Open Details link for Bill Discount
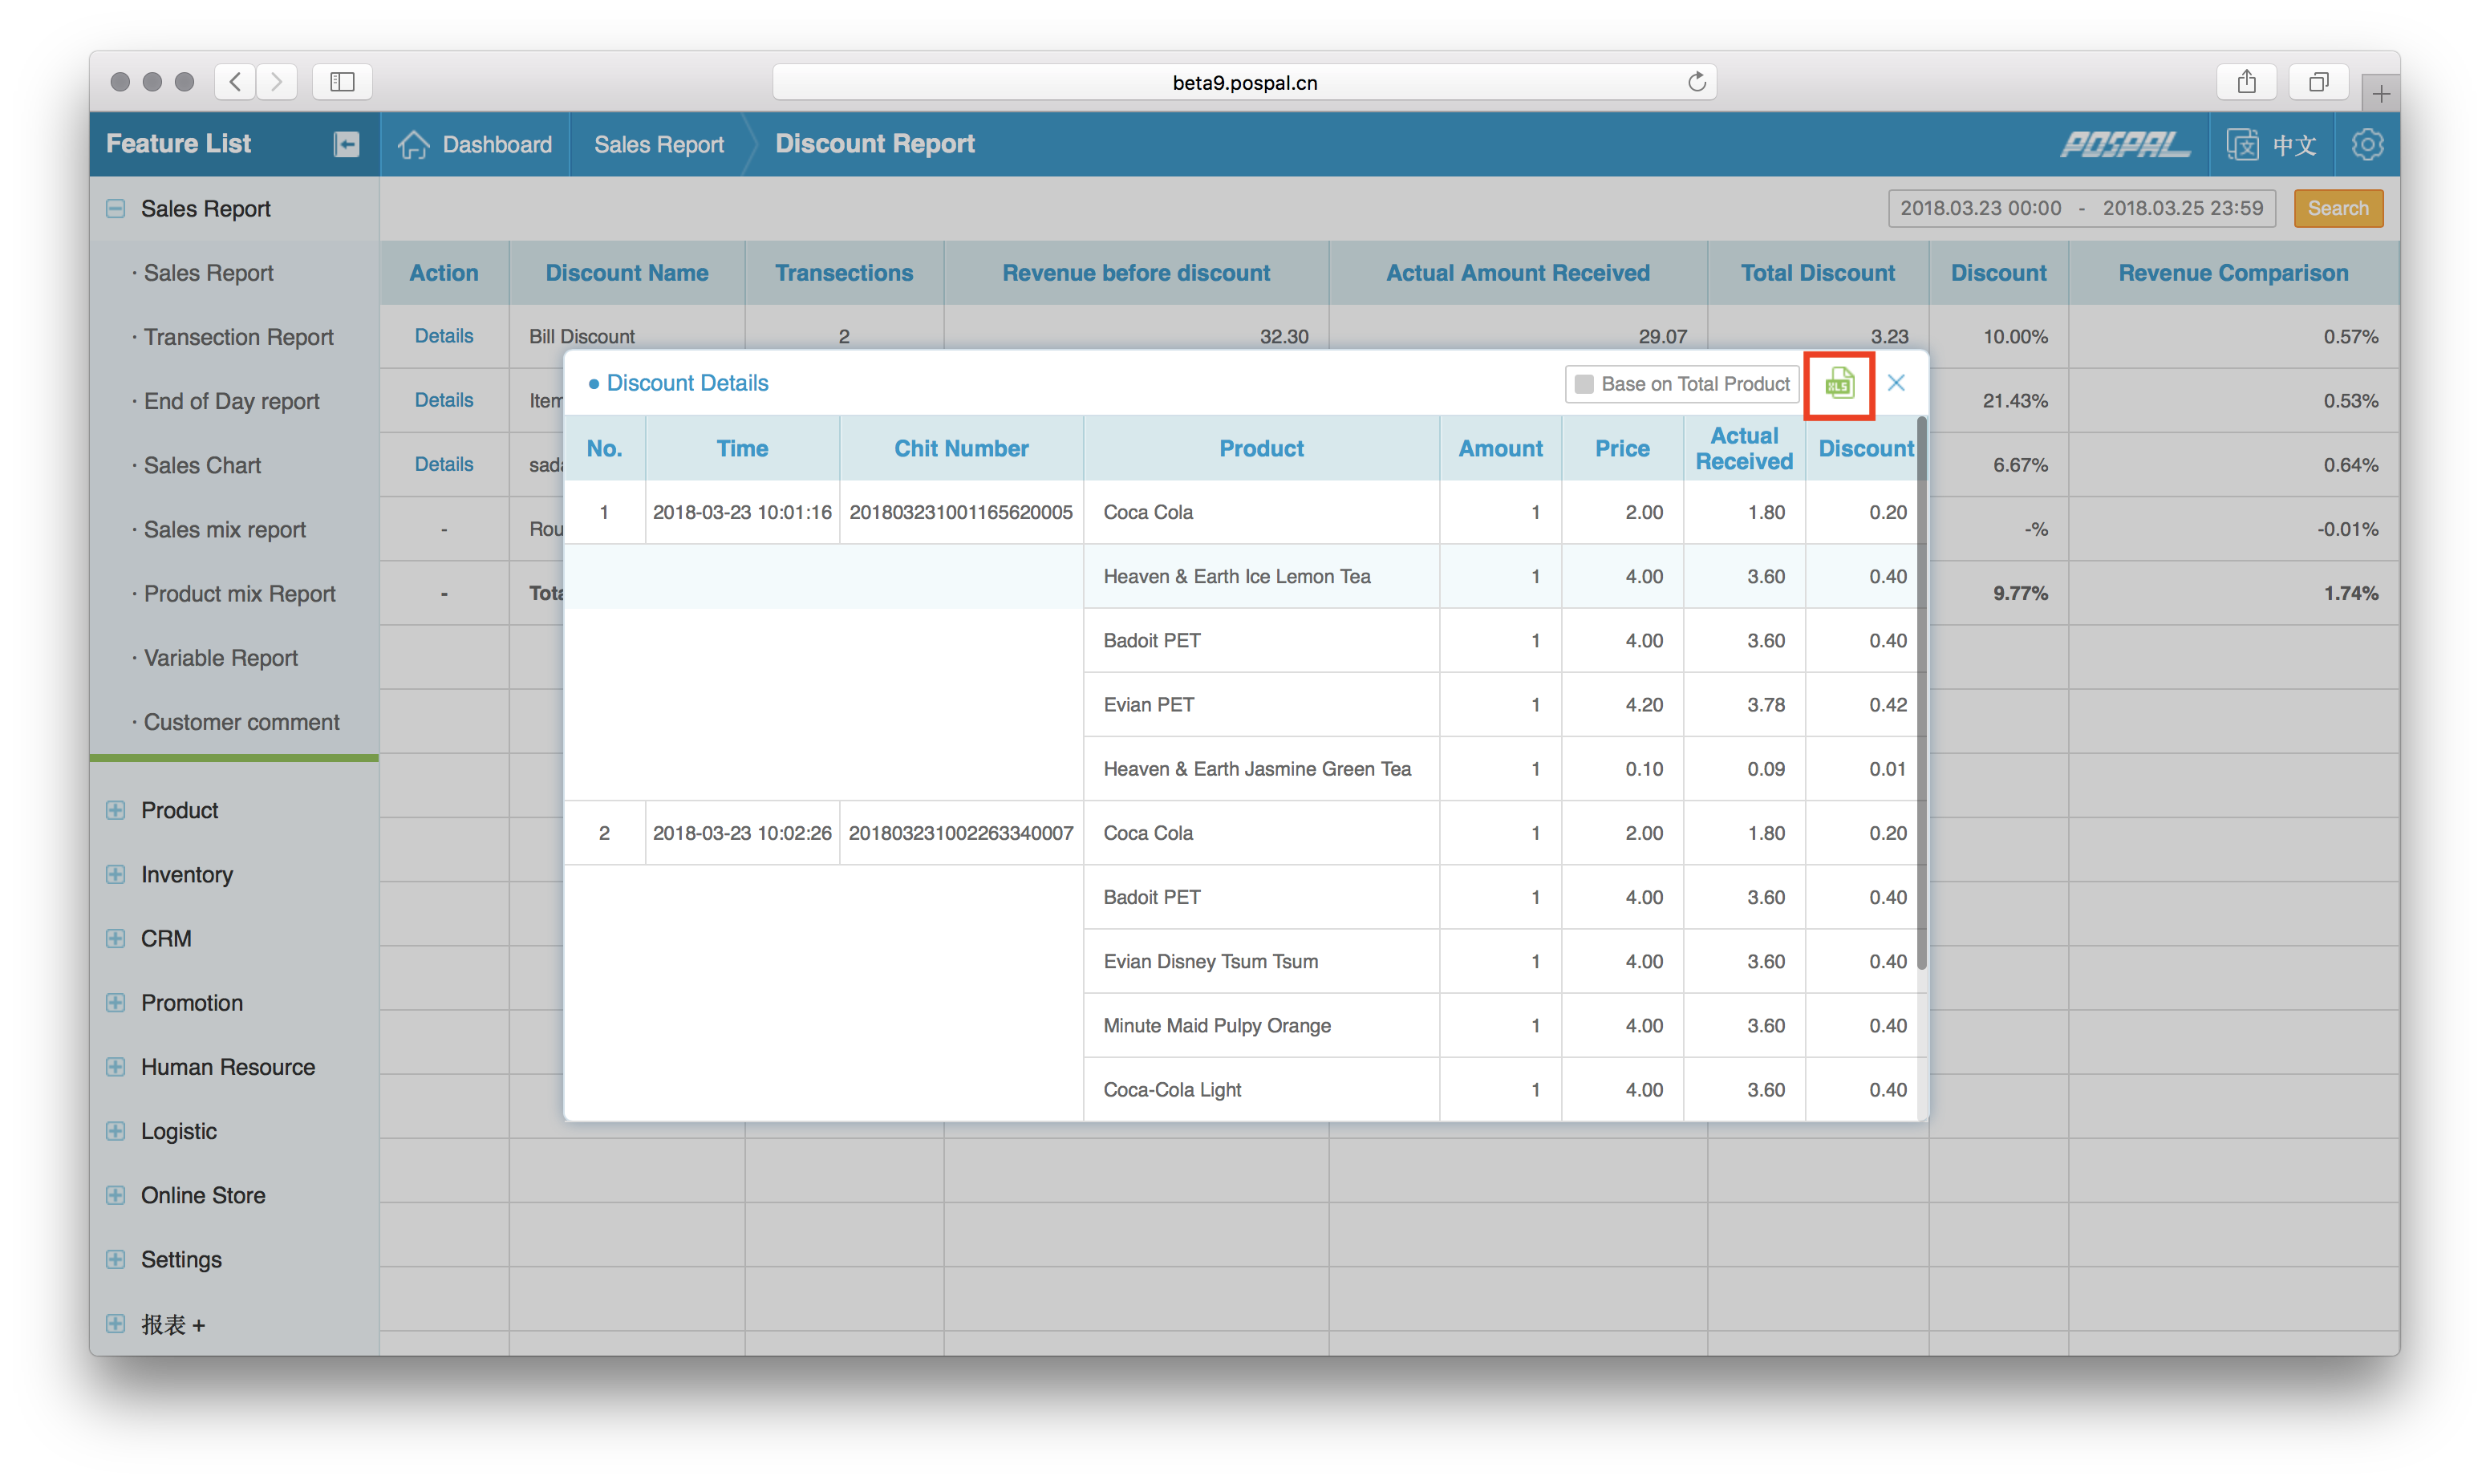The width and height of the screenshot is (2490, 1484). (444, 336)
